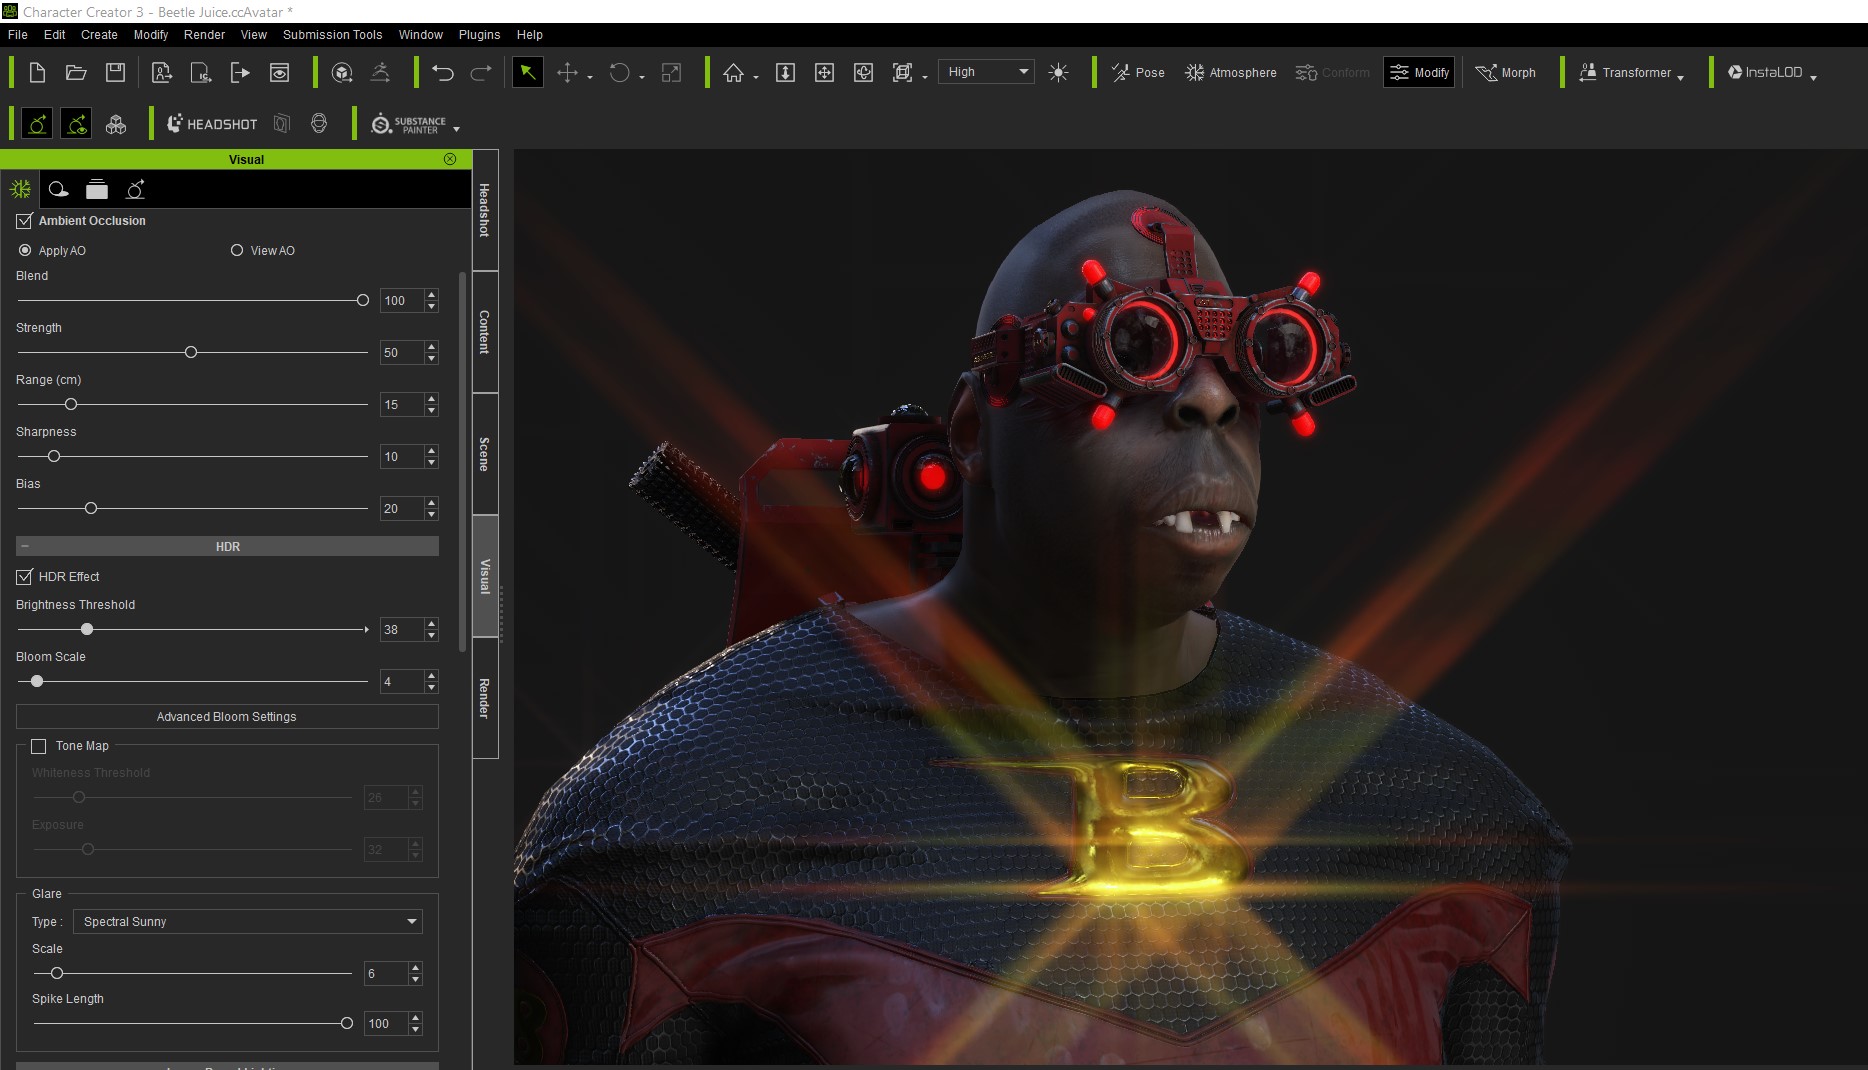Click the Visual panel vertical scrollbar
The height and width of the screenshot is (1070, 1868).
pyautogui.click(x=462, y=460)
